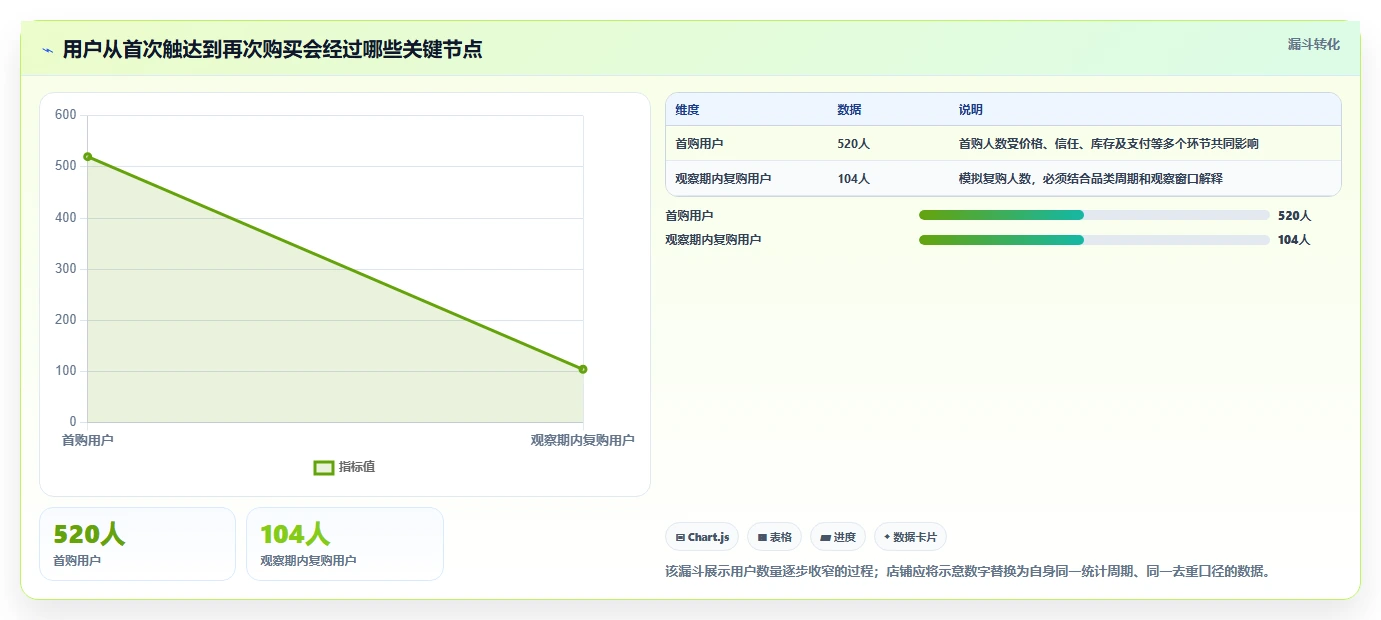Click description 模拟复购人数,必须结合品类周期和观察窗口解释
Image resolution: width=1381 pixels, height=620 pixels.
pos(1090,179)
